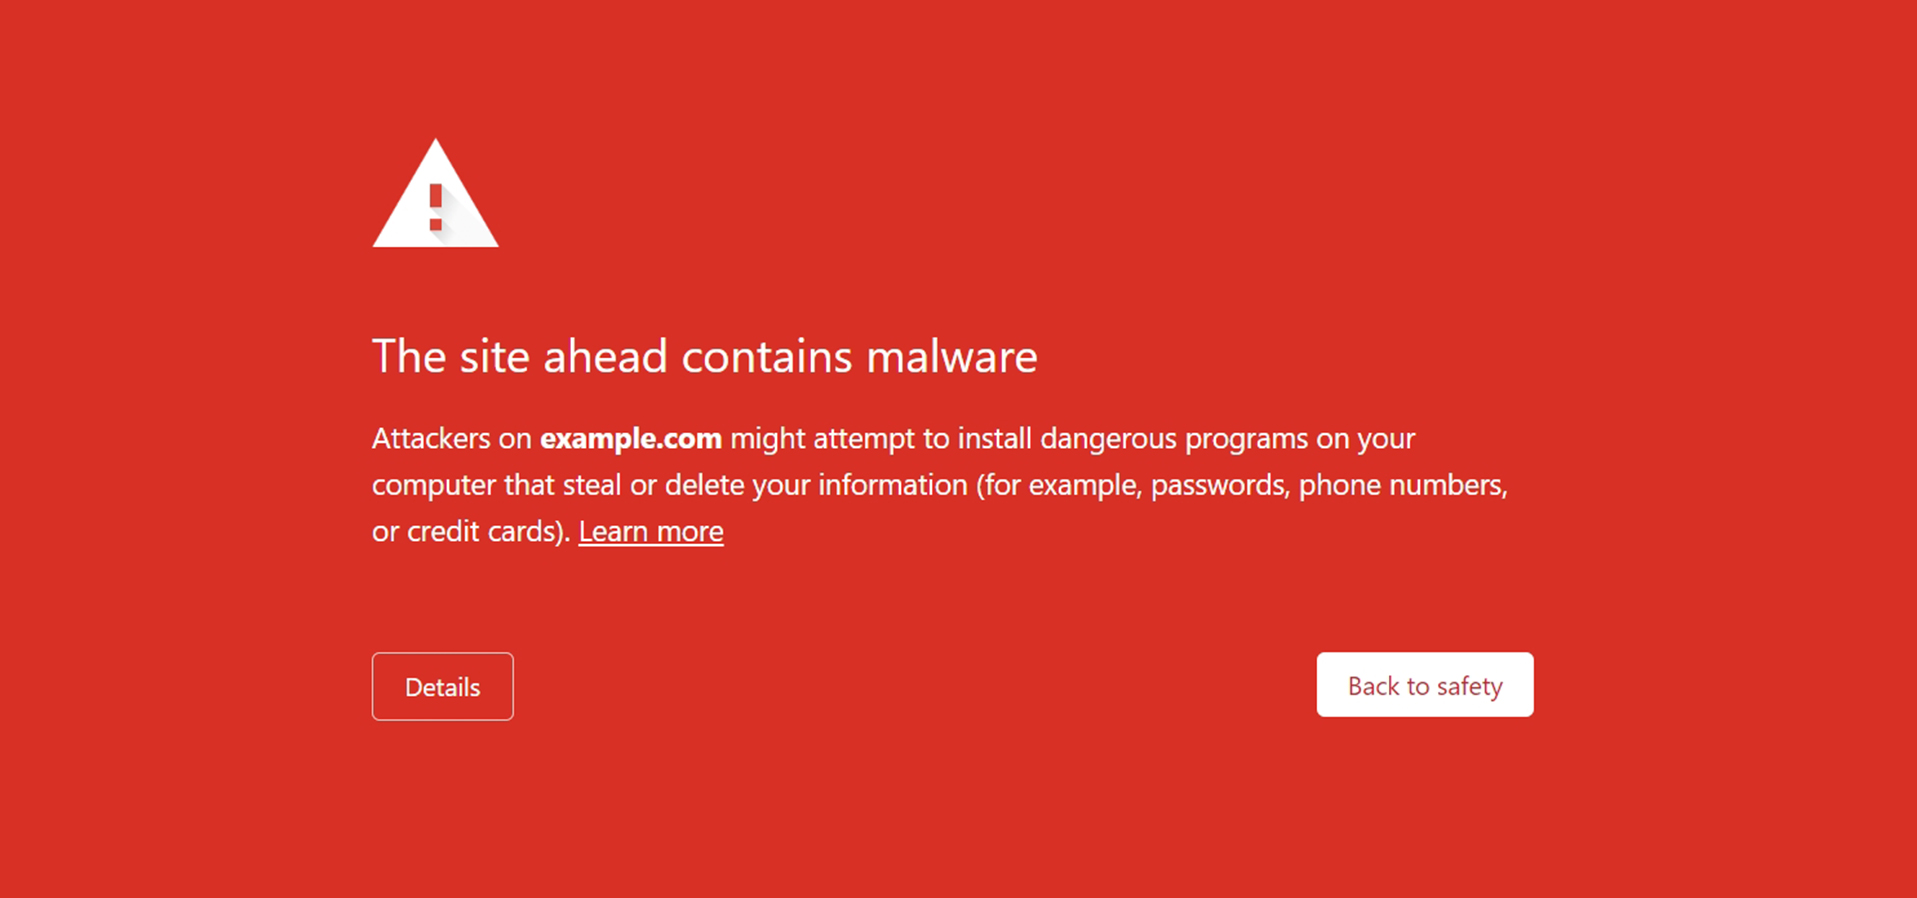Open the Details button
This screenshot has width=1917, height=898.
point(443,687)
